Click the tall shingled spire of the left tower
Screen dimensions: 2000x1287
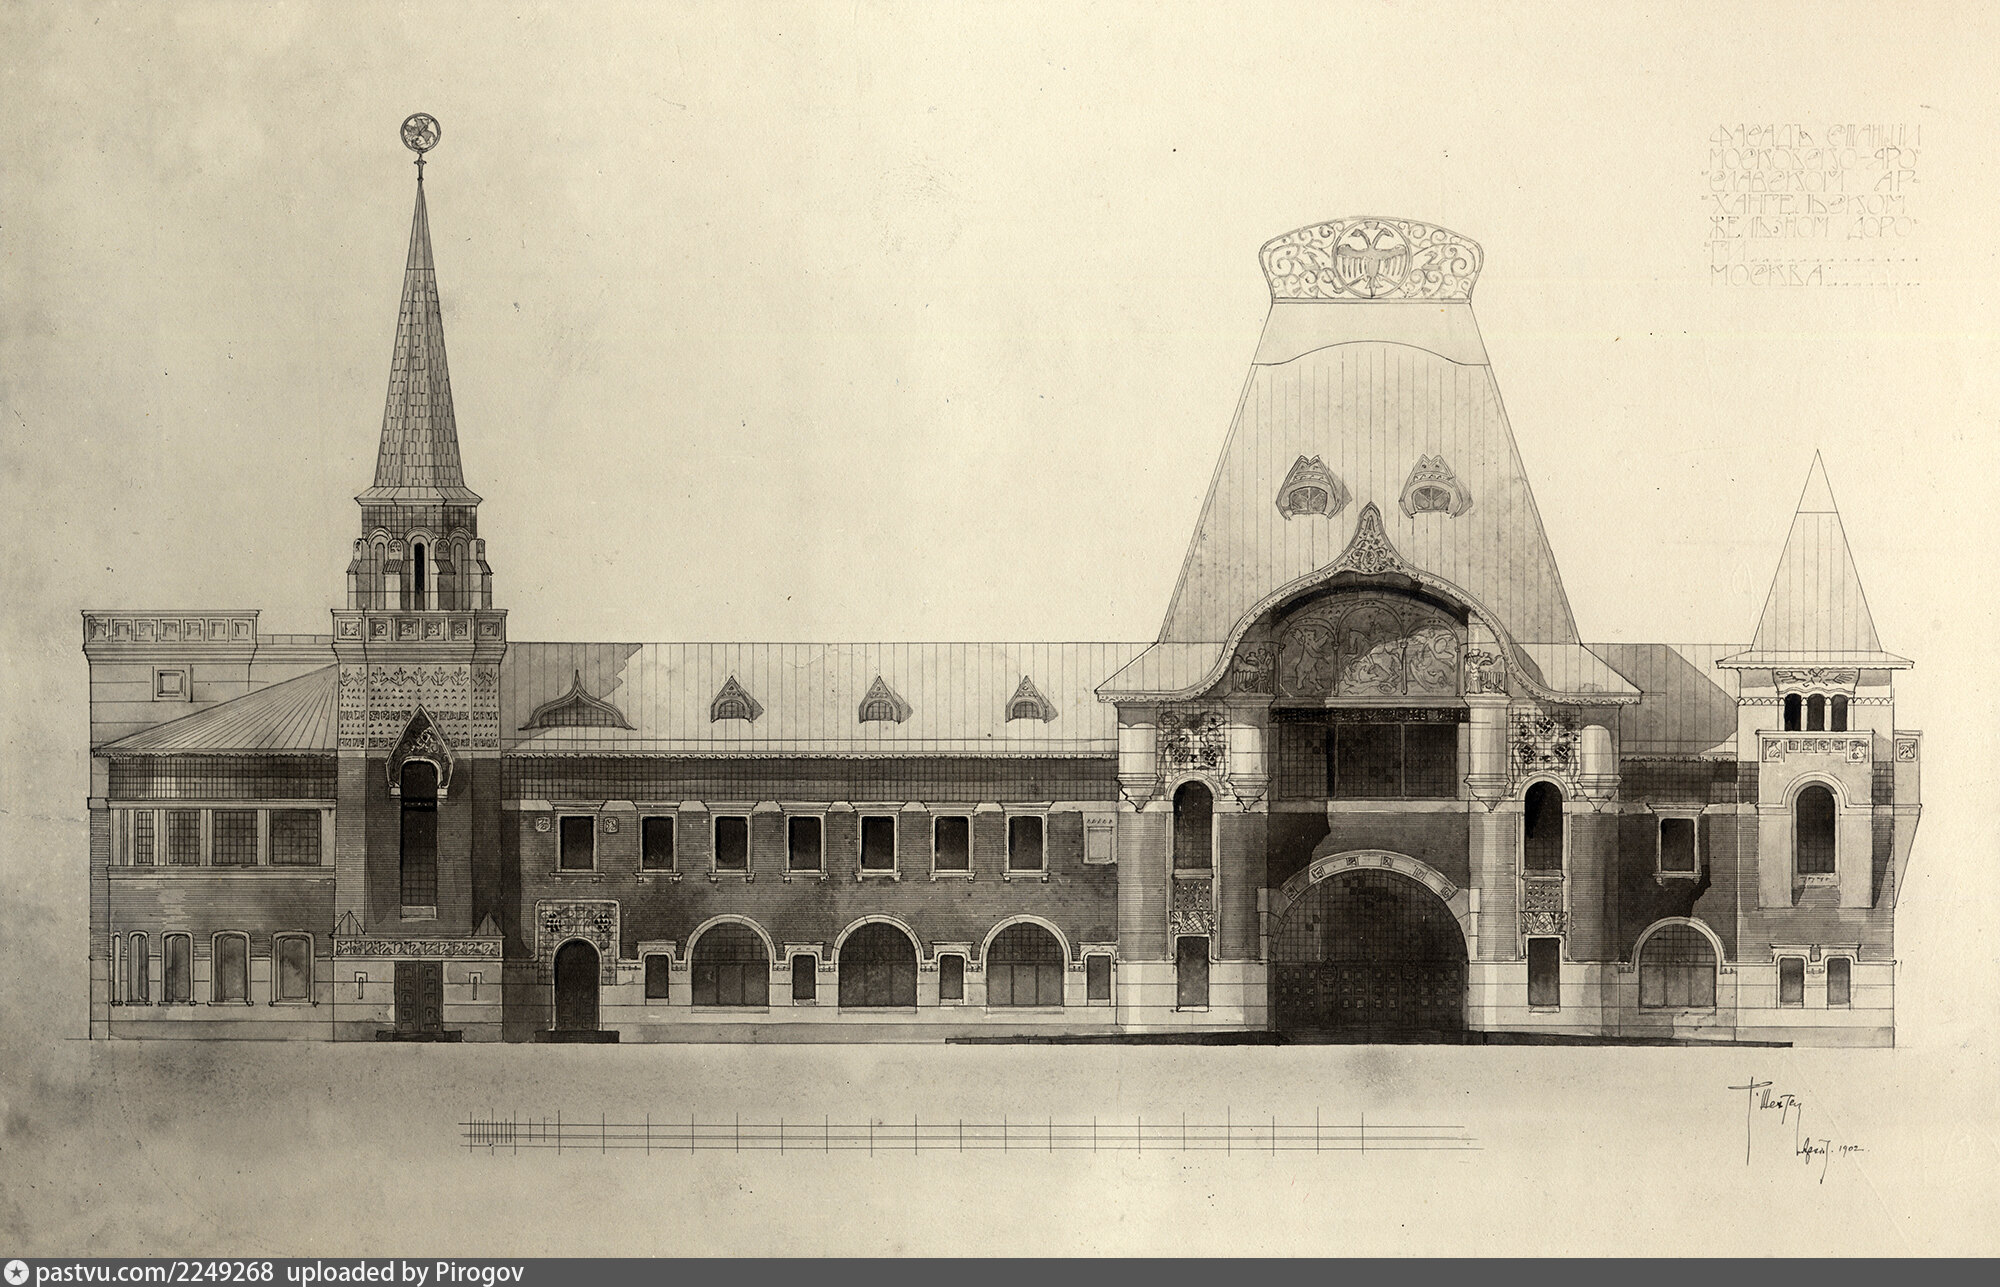(418, 372)
